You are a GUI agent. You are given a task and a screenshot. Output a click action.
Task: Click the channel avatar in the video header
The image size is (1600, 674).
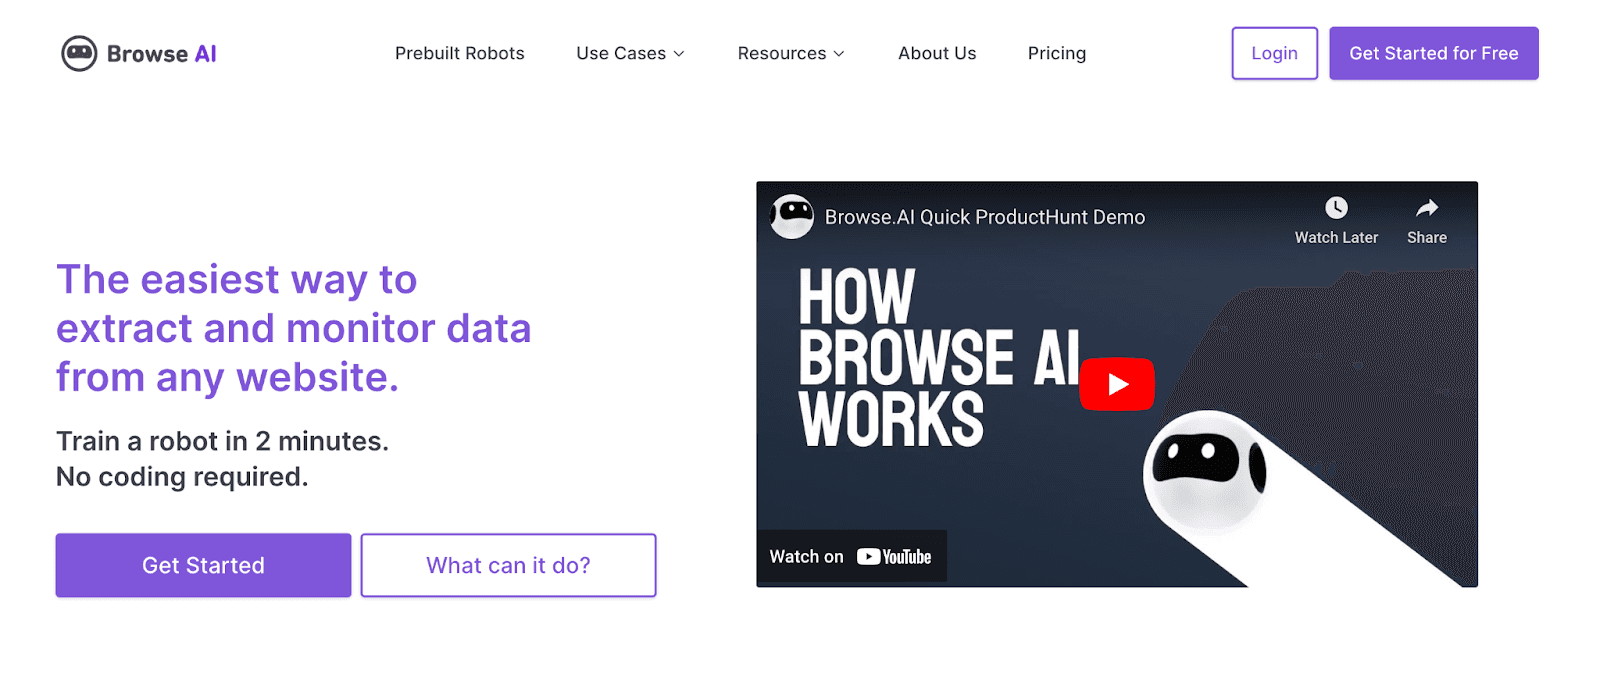pos(793,216)
